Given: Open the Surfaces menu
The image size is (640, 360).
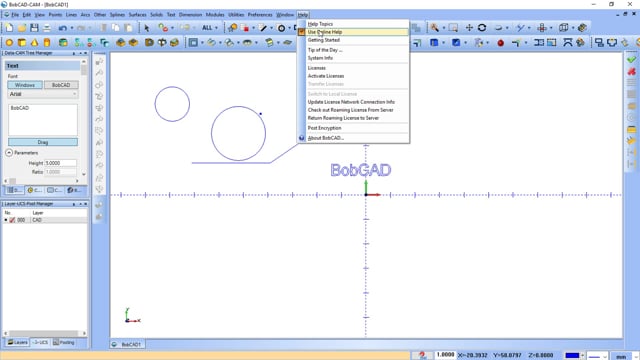Looking at the screenshot, I should tap(138, 15).
